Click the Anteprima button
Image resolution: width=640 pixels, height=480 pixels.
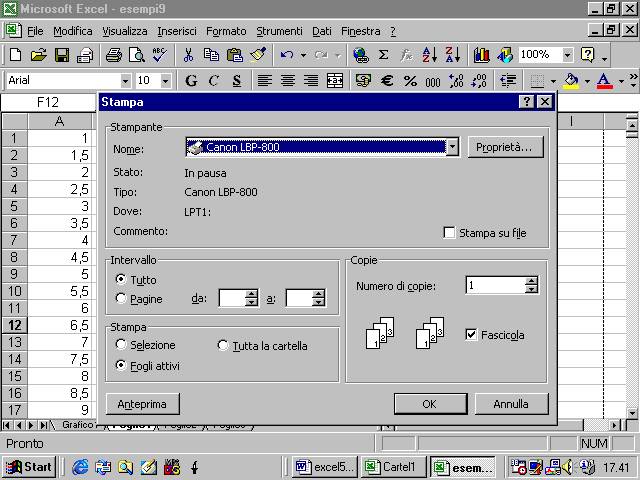click(x=142, y=404)
